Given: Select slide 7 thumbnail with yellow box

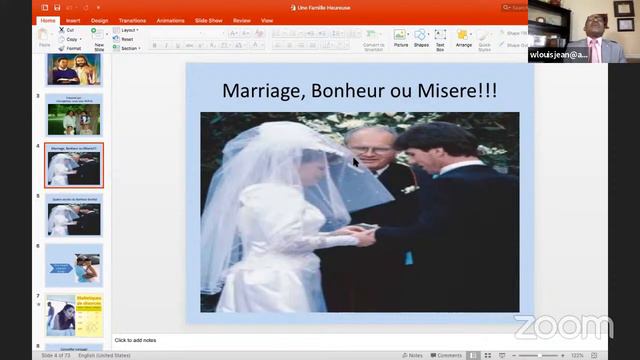Looking at the screenshot, I should pyautogui.click(x=74, y=316).
